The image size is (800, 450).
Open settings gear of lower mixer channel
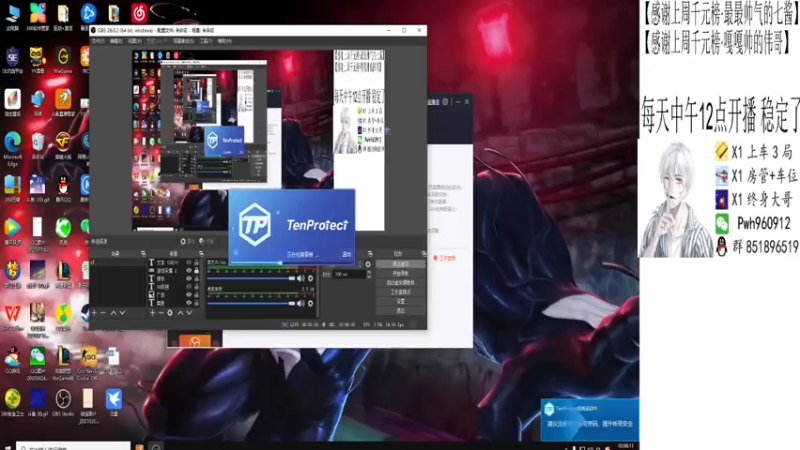(310, 304)
